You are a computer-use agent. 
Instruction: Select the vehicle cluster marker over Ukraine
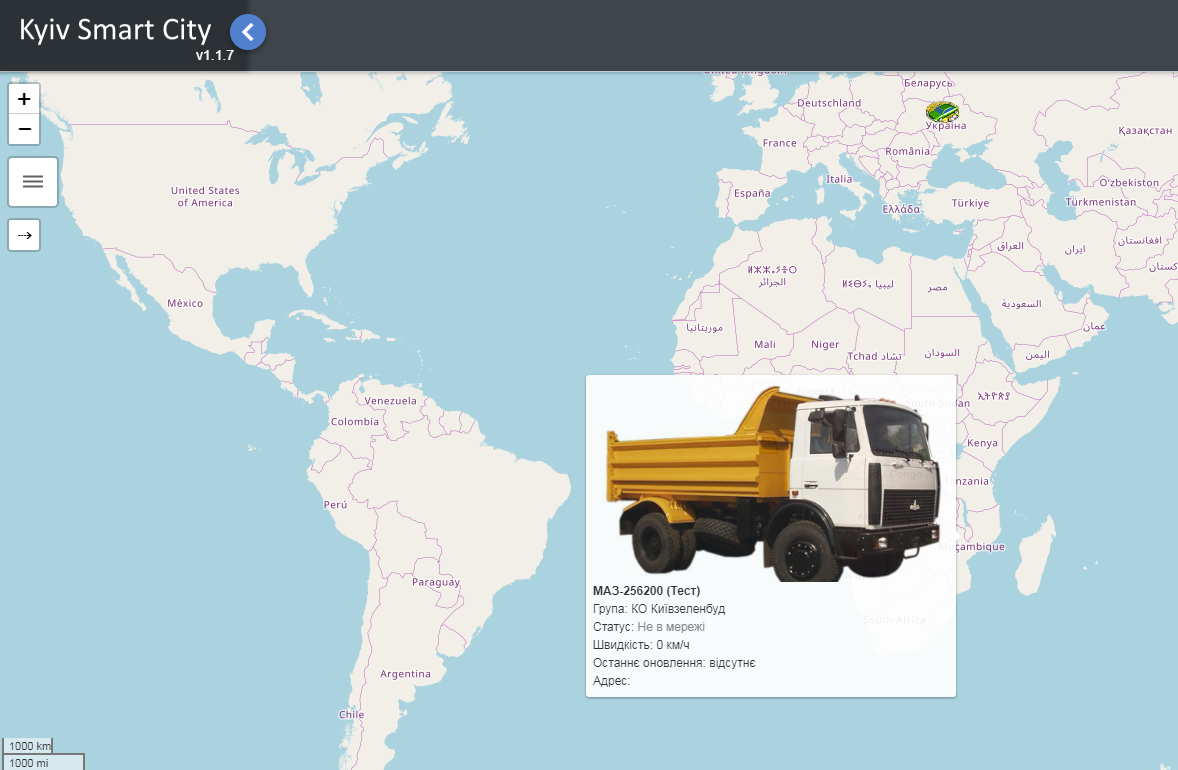(x=942, y=111)
